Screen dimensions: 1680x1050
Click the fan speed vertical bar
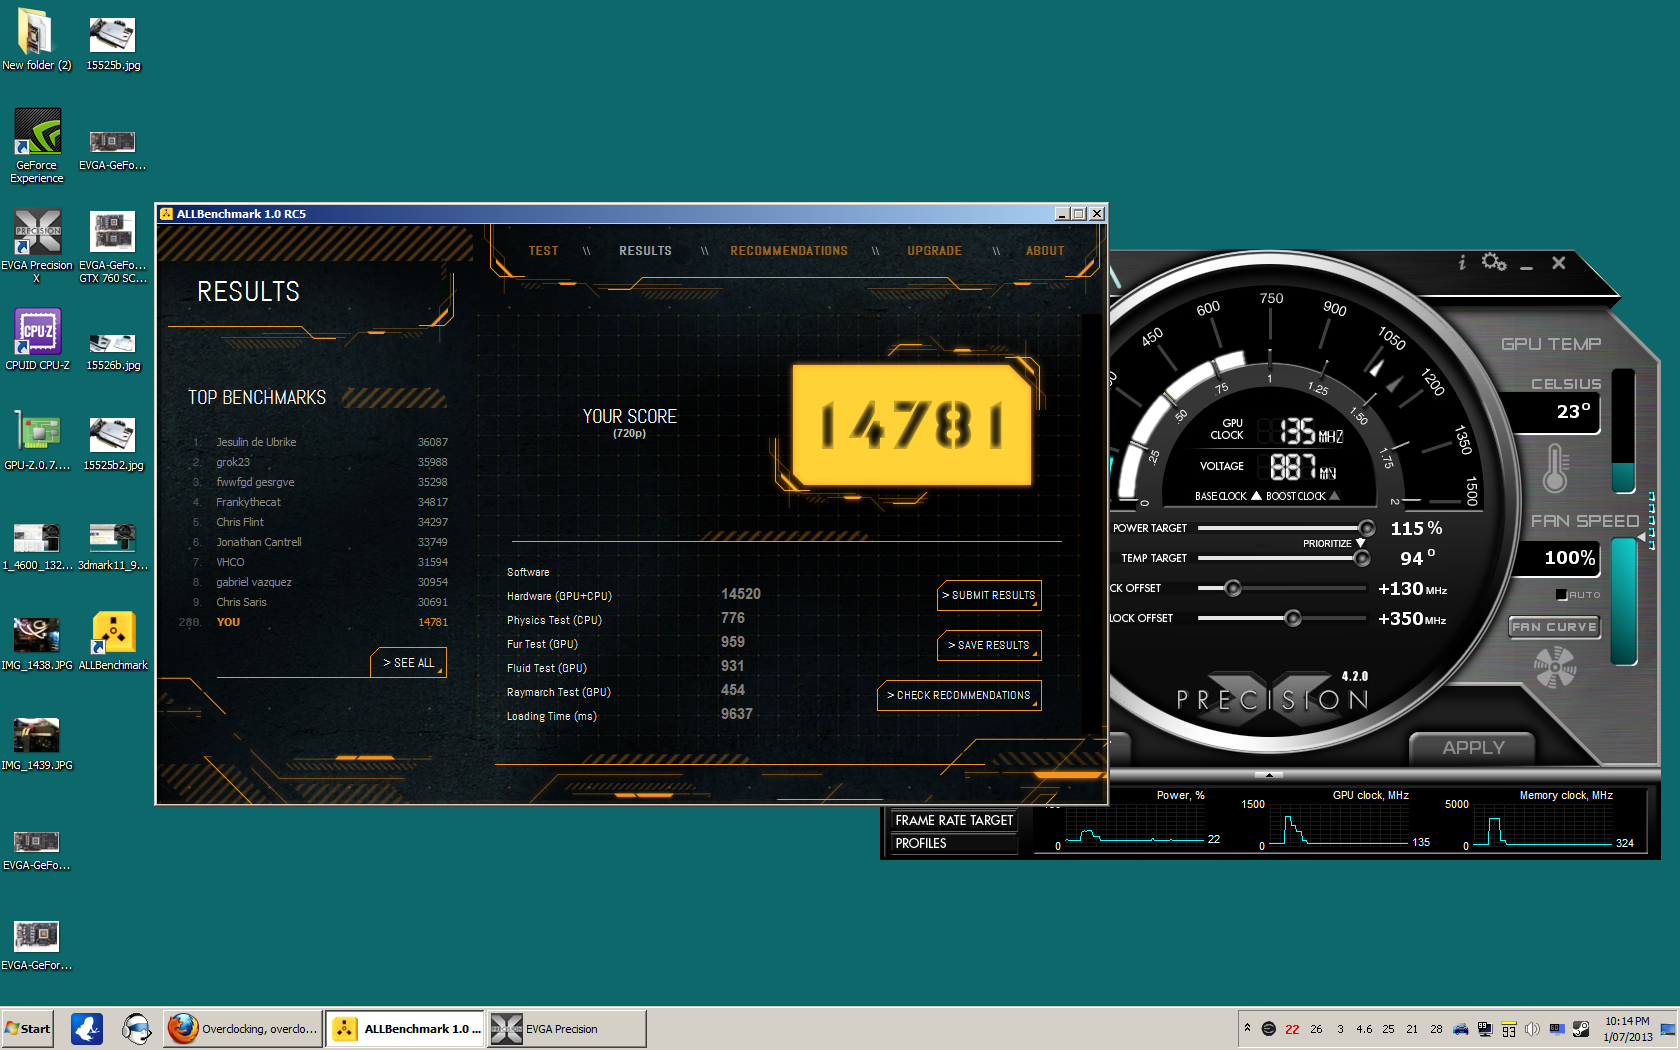click(1624, 600)
